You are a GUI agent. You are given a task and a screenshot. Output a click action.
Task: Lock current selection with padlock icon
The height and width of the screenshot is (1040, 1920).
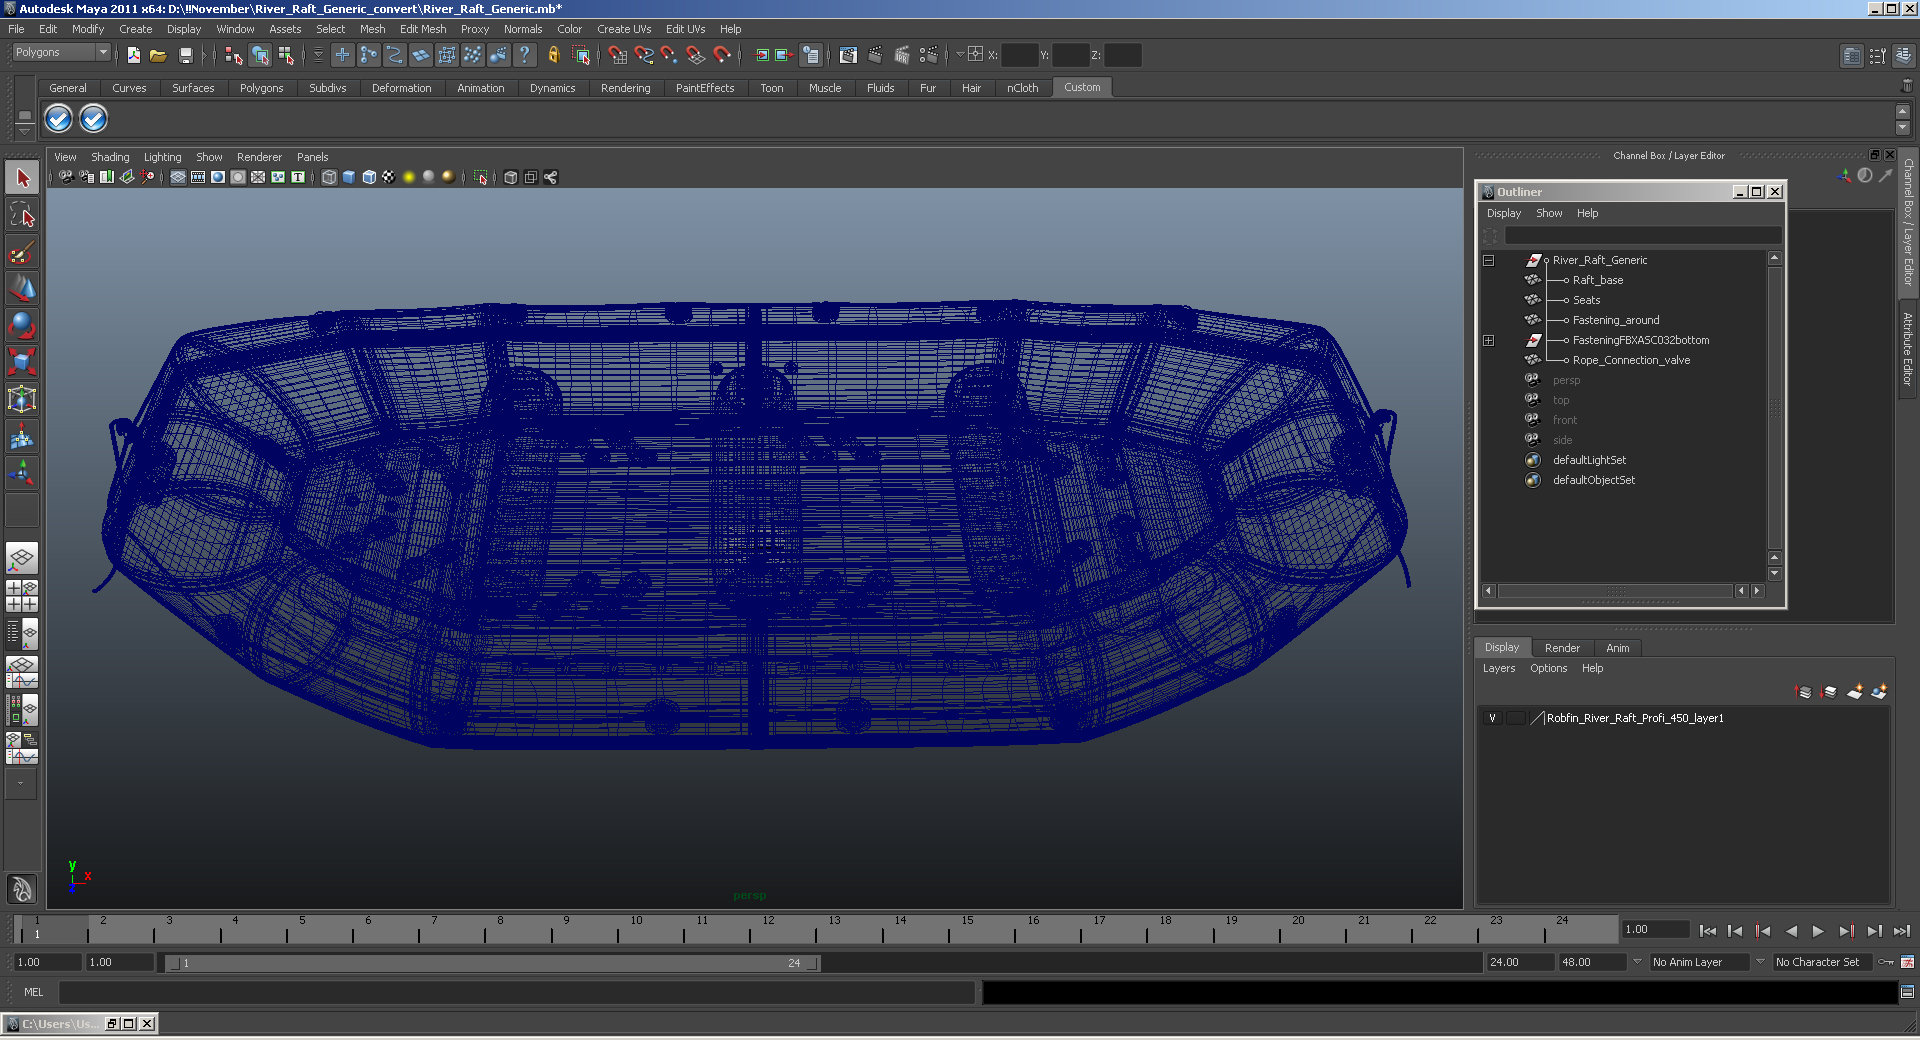coord(554,55)
